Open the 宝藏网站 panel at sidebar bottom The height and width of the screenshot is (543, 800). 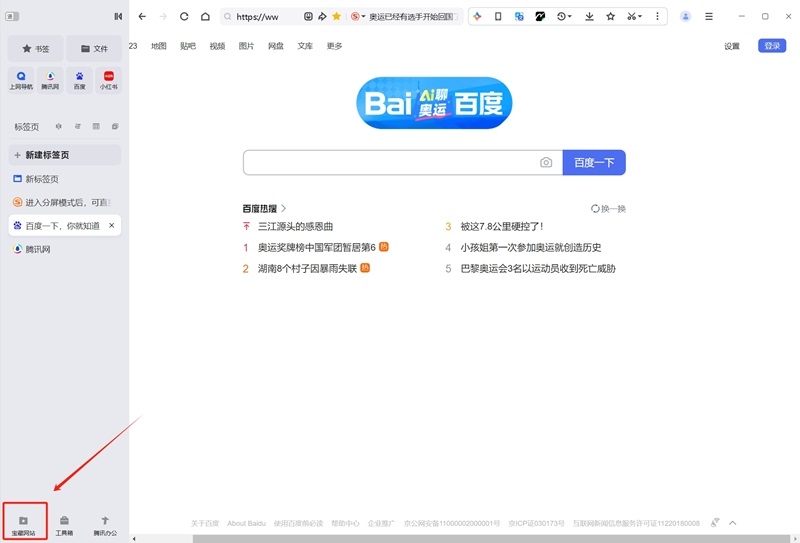click(23, 525)
